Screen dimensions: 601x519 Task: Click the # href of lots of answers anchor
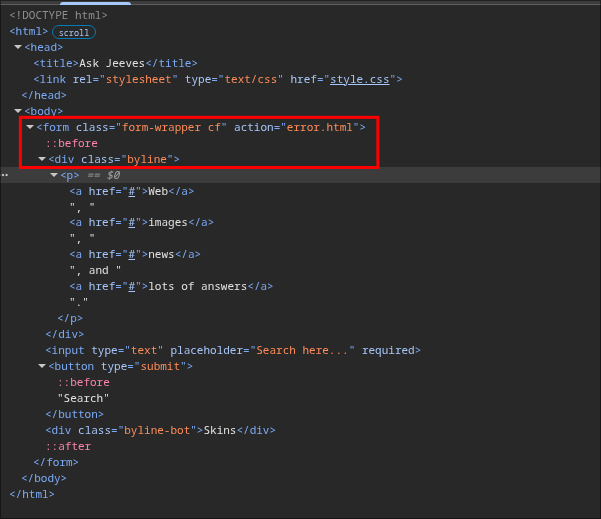[131, 286]
